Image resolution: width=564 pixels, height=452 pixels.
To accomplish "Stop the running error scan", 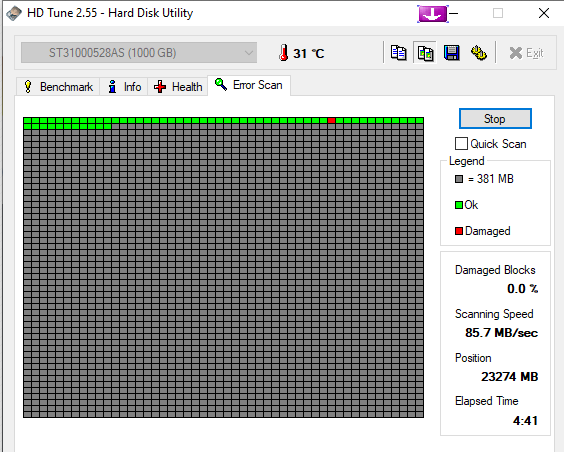I will (x=495, y=119).
